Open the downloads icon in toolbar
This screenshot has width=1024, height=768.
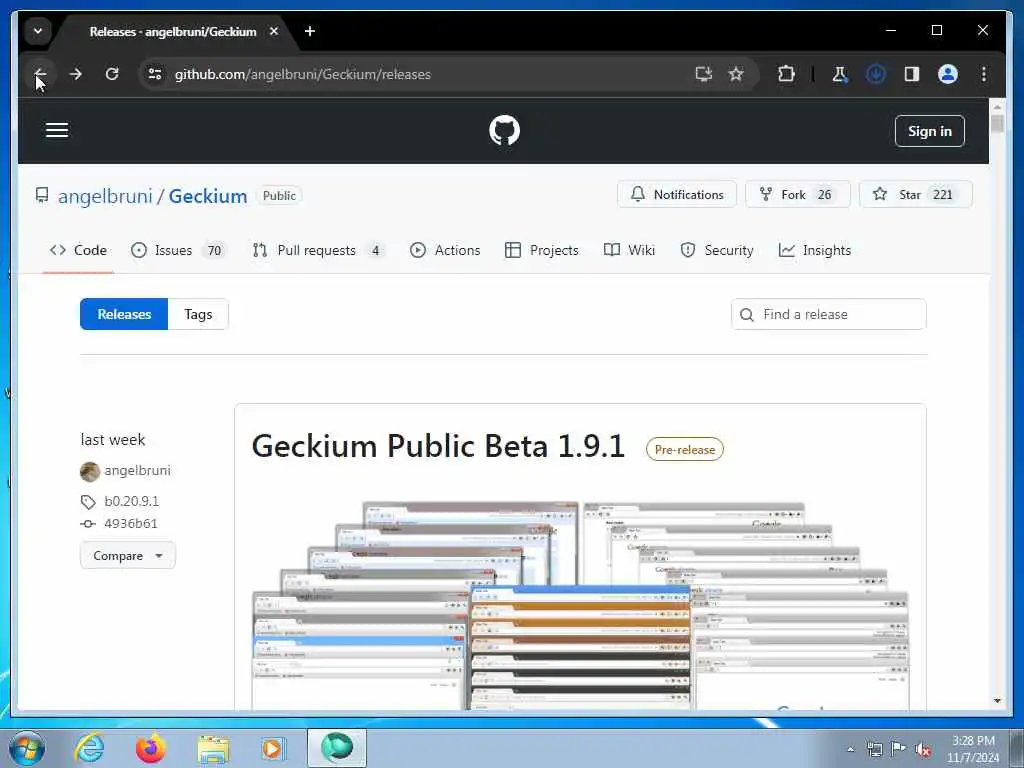coord(876,74)
